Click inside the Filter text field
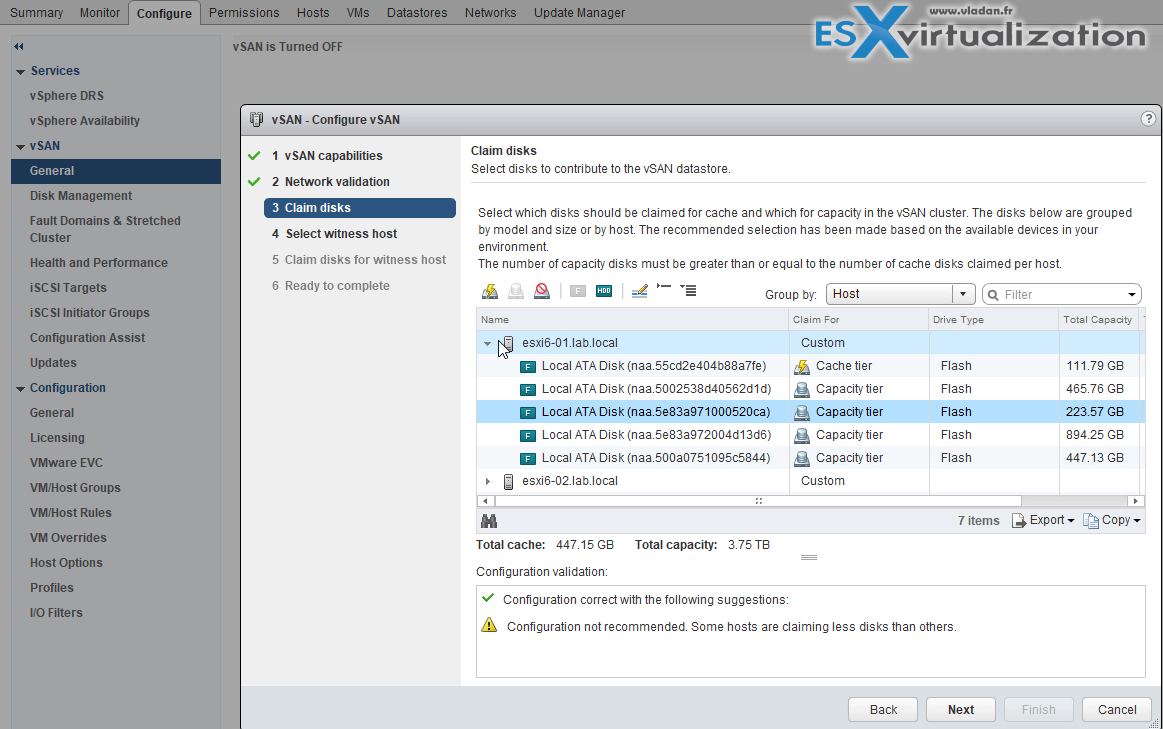This screenshot has height=729, width=1163. 1062,294
